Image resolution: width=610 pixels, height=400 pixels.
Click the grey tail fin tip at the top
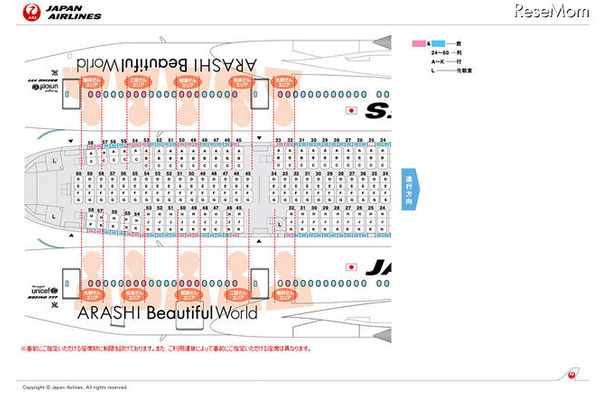click(x=382, y=42)
